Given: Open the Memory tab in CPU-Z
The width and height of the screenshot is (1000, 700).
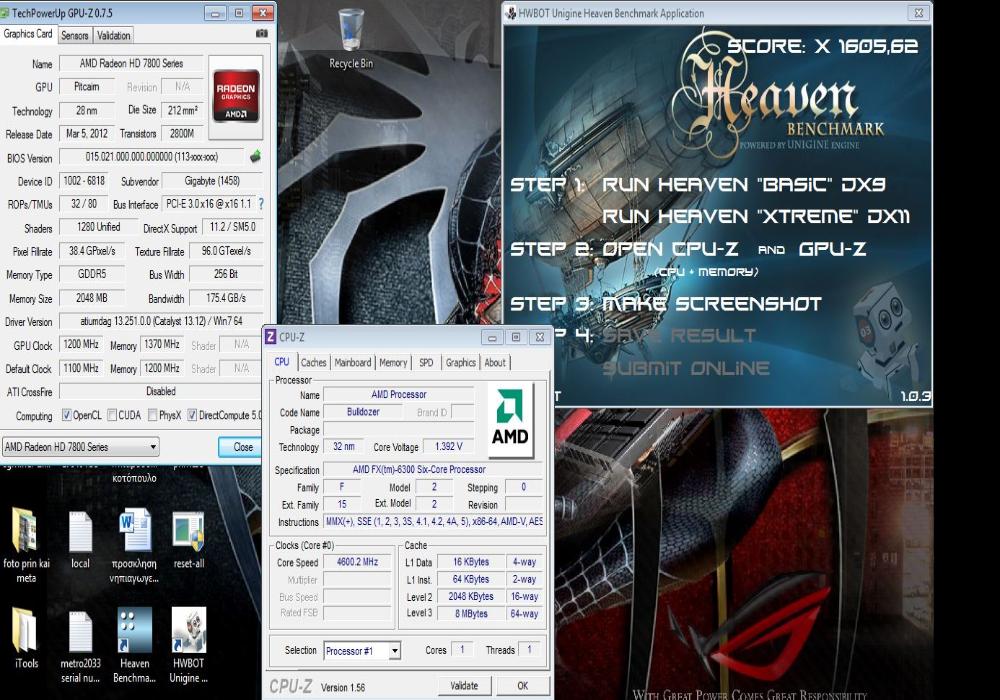Looking at the screenshot, I should (x=393, y=363).
